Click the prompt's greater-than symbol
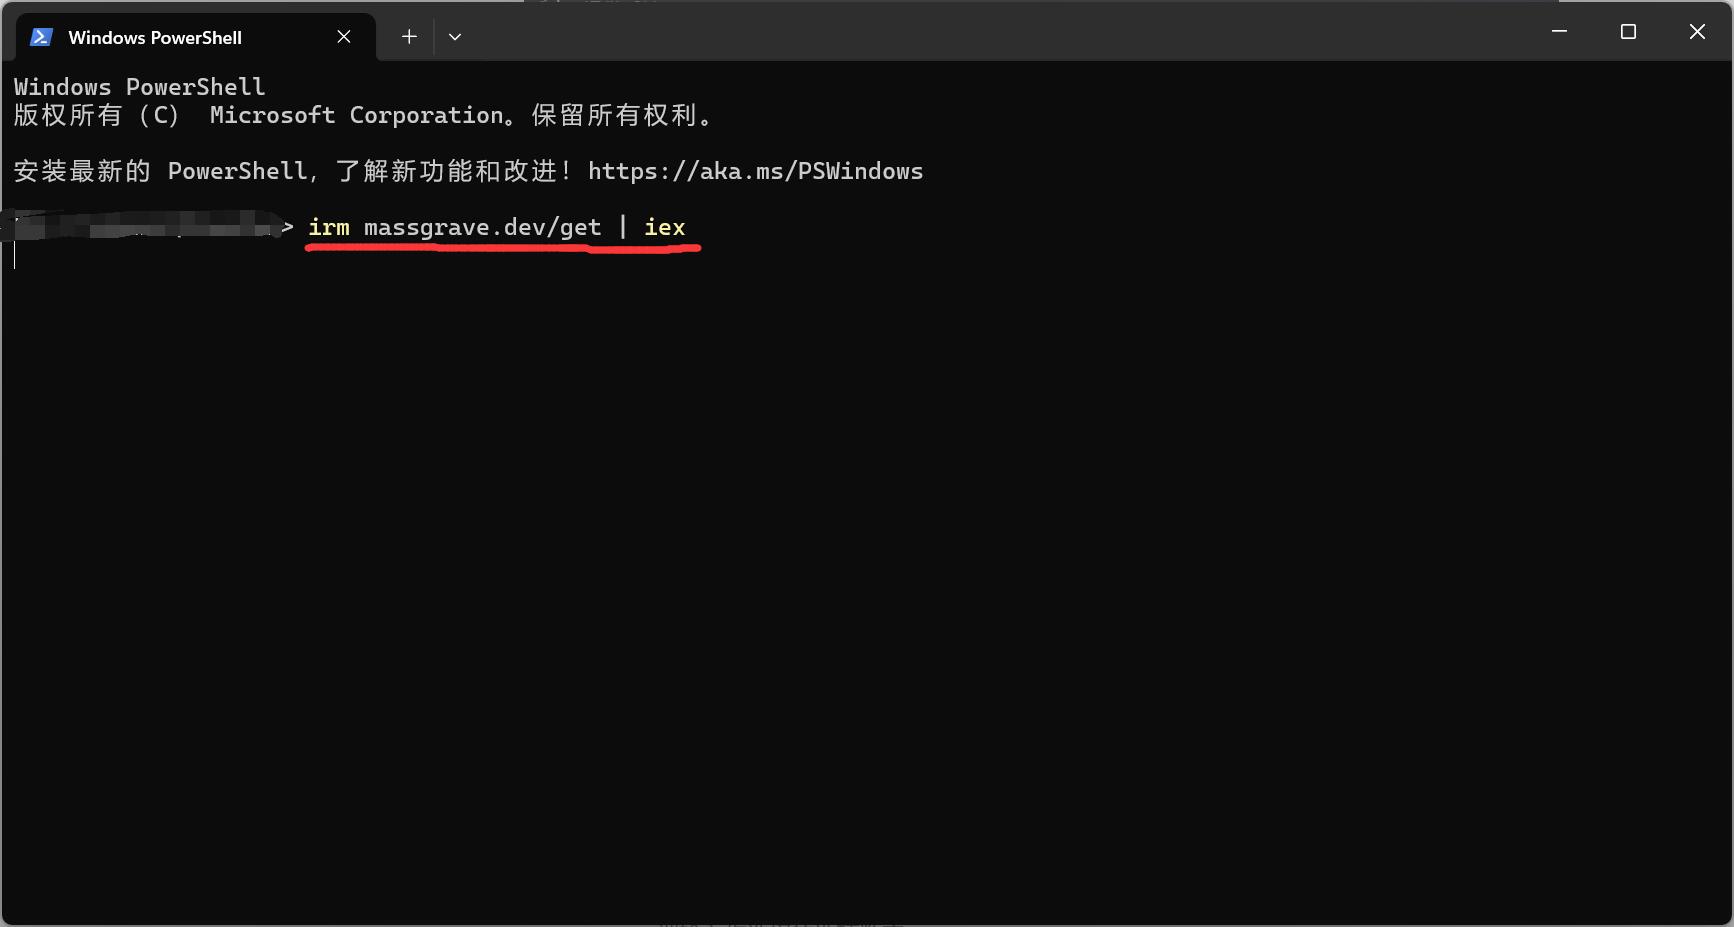Viewport: 1734px width, 927px height. tap(288, 228)
